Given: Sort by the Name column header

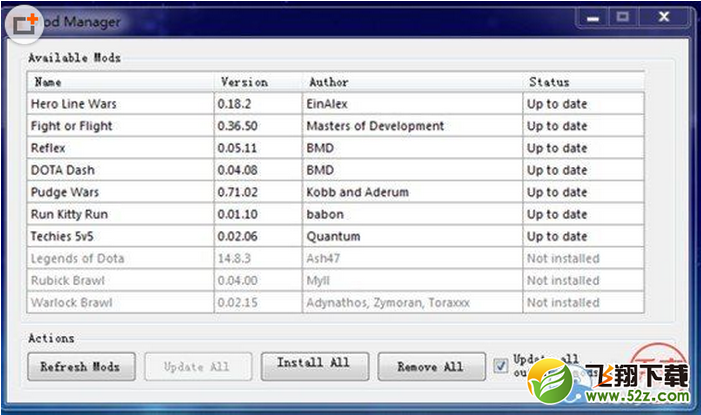Looking at the screenshot, I should 120,82.
